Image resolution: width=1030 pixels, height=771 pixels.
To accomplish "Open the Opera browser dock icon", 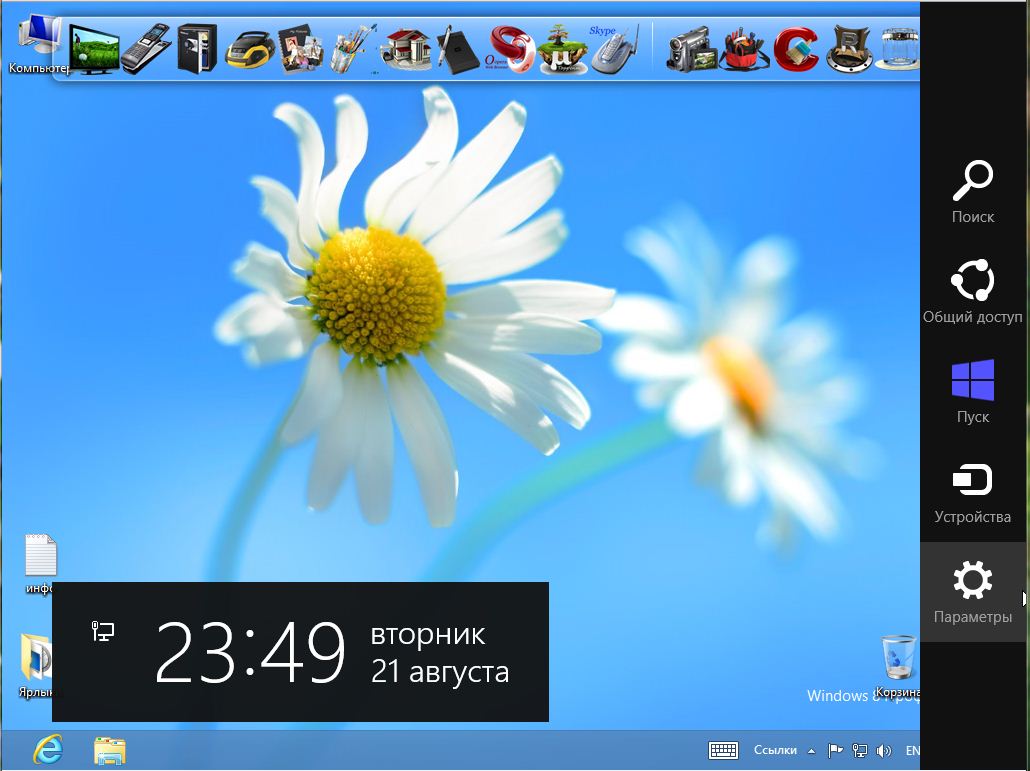I will coord(510,50).
